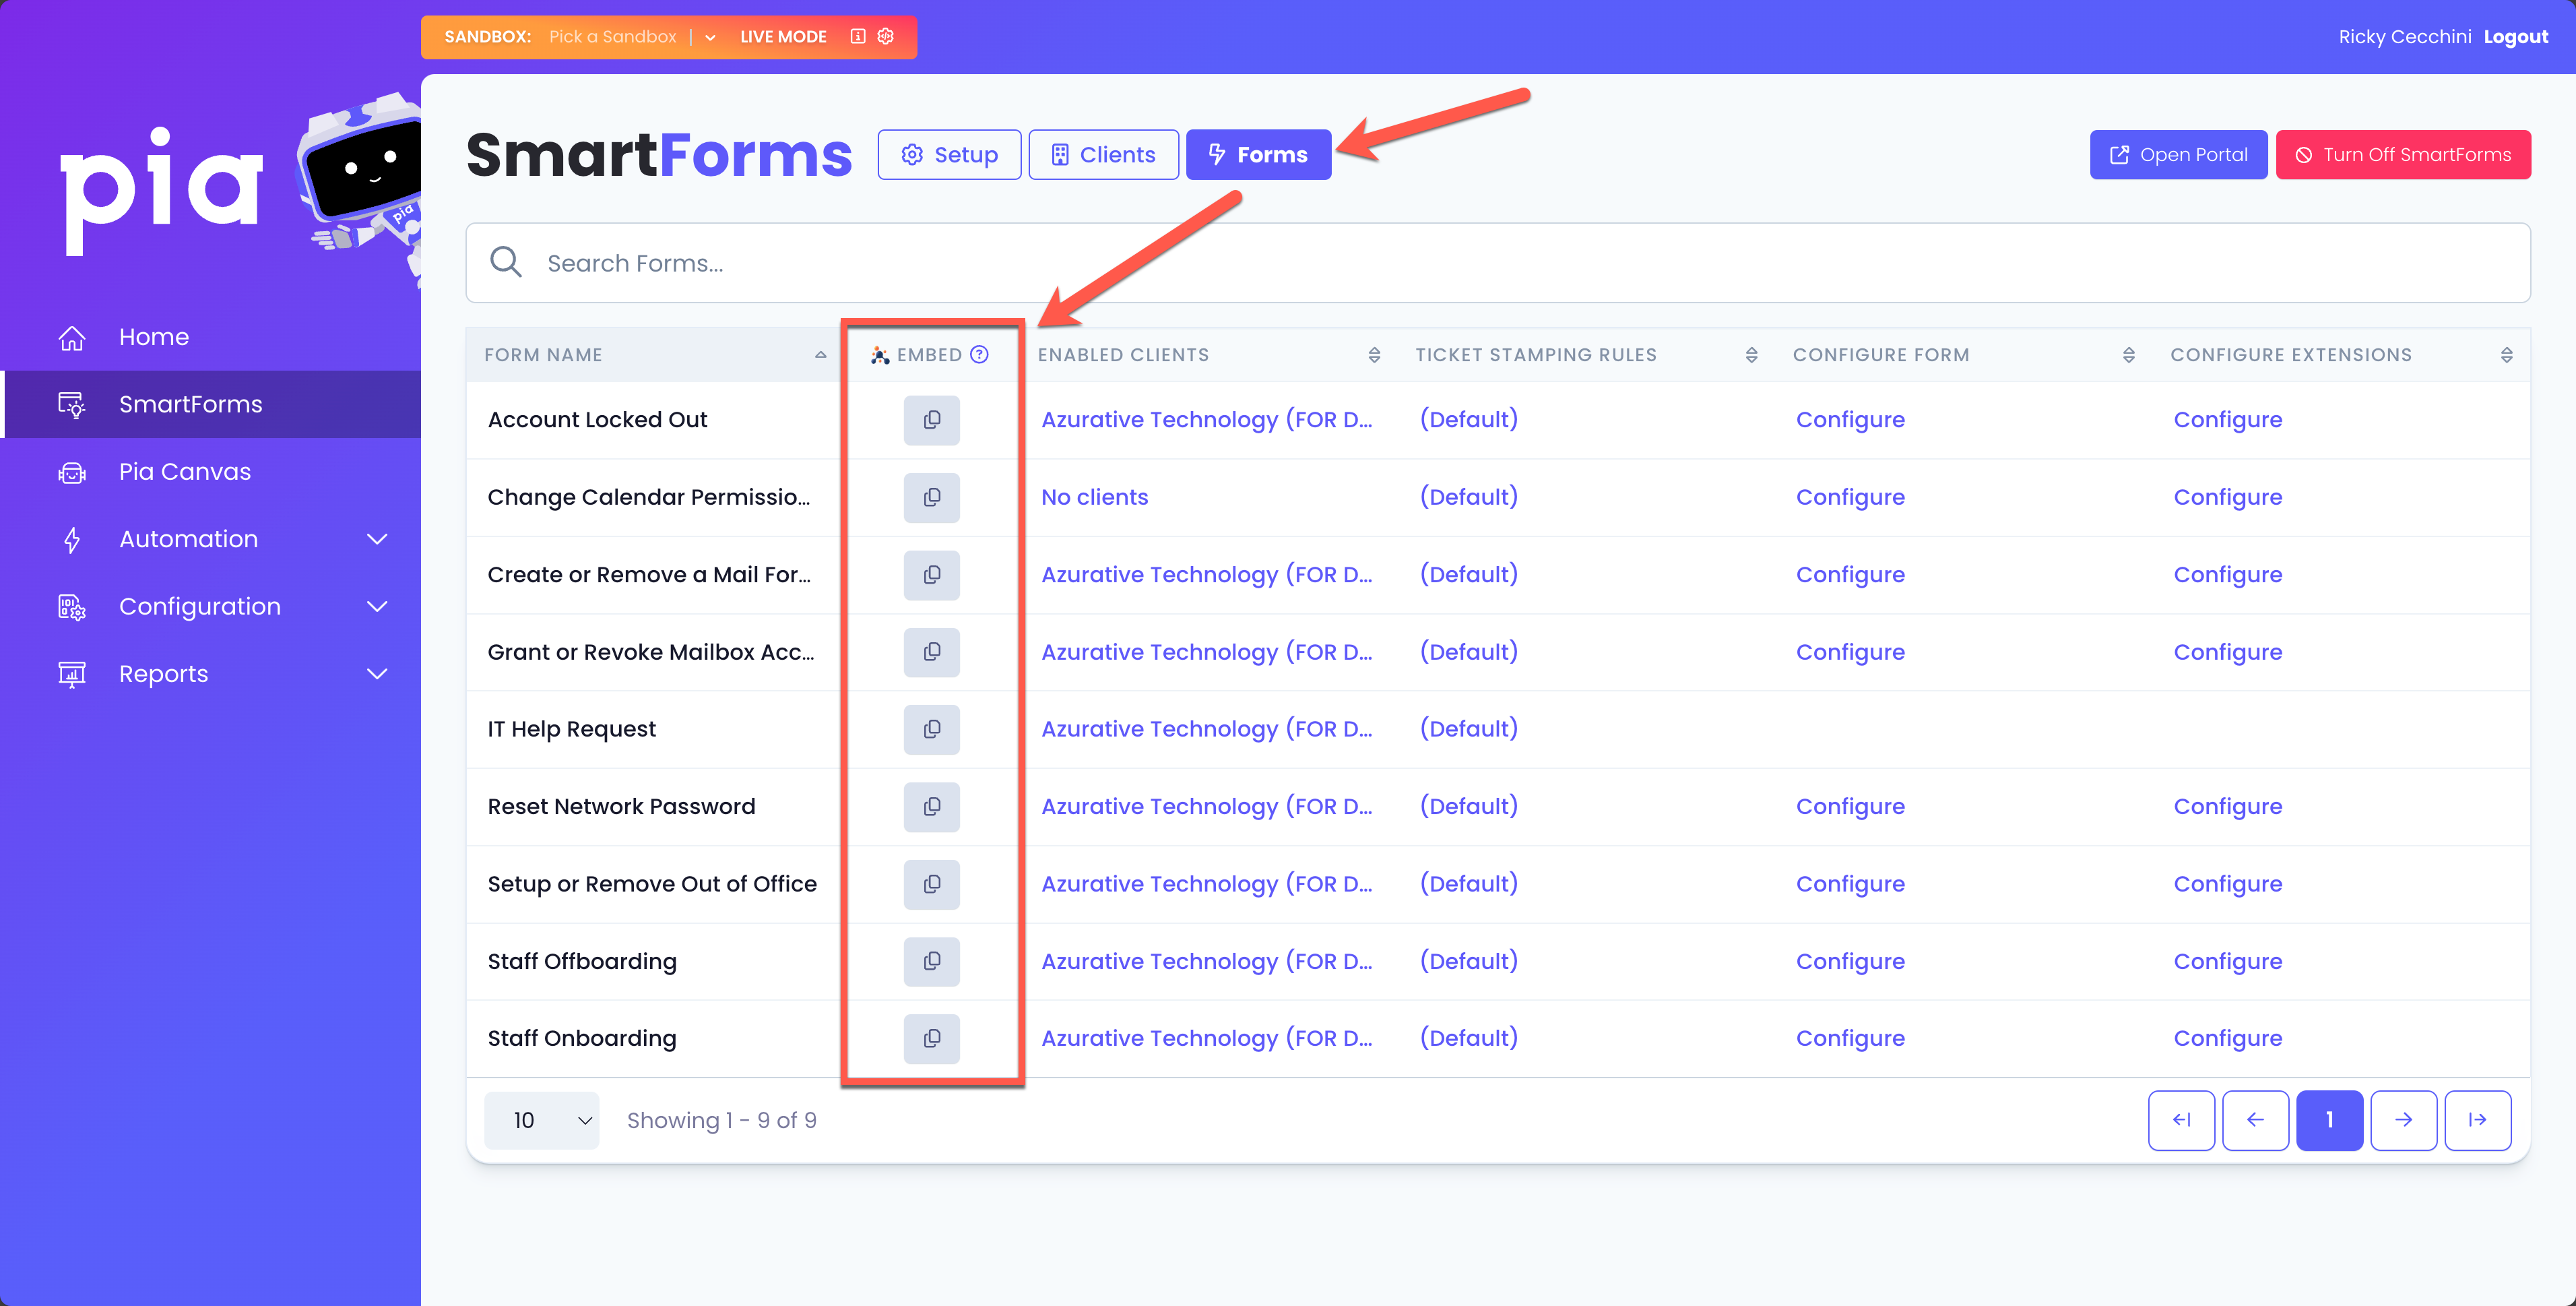
Task: Select page 1 pagination button
Action: click(2329, 1120)
